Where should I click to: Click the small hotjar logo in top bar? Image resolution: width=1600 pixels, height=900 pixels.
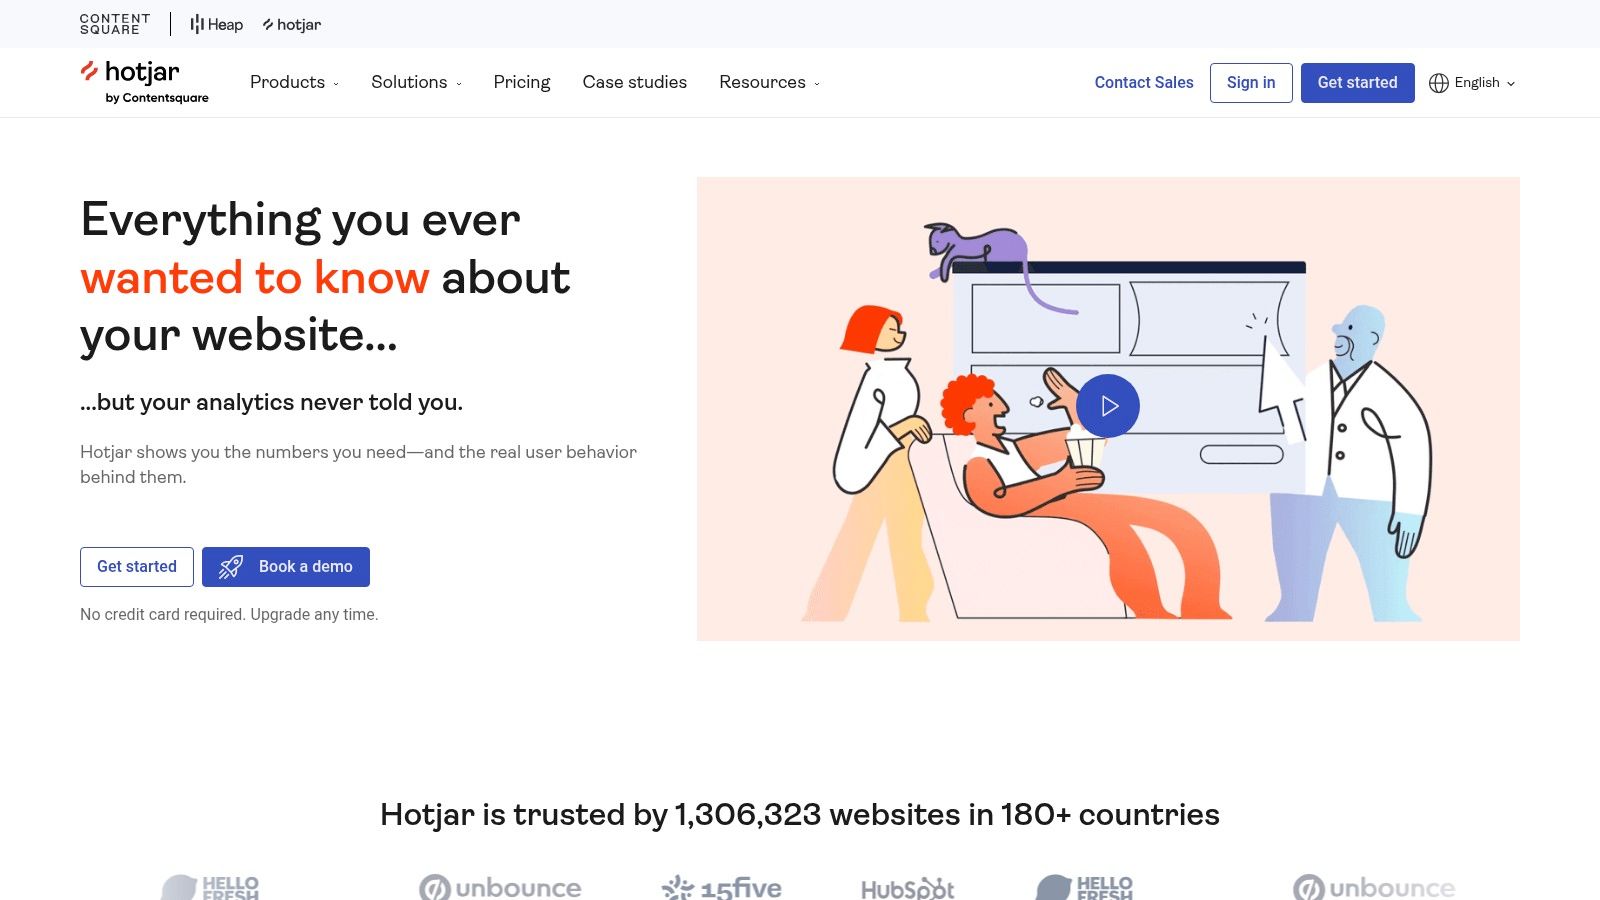coord(292,24)
